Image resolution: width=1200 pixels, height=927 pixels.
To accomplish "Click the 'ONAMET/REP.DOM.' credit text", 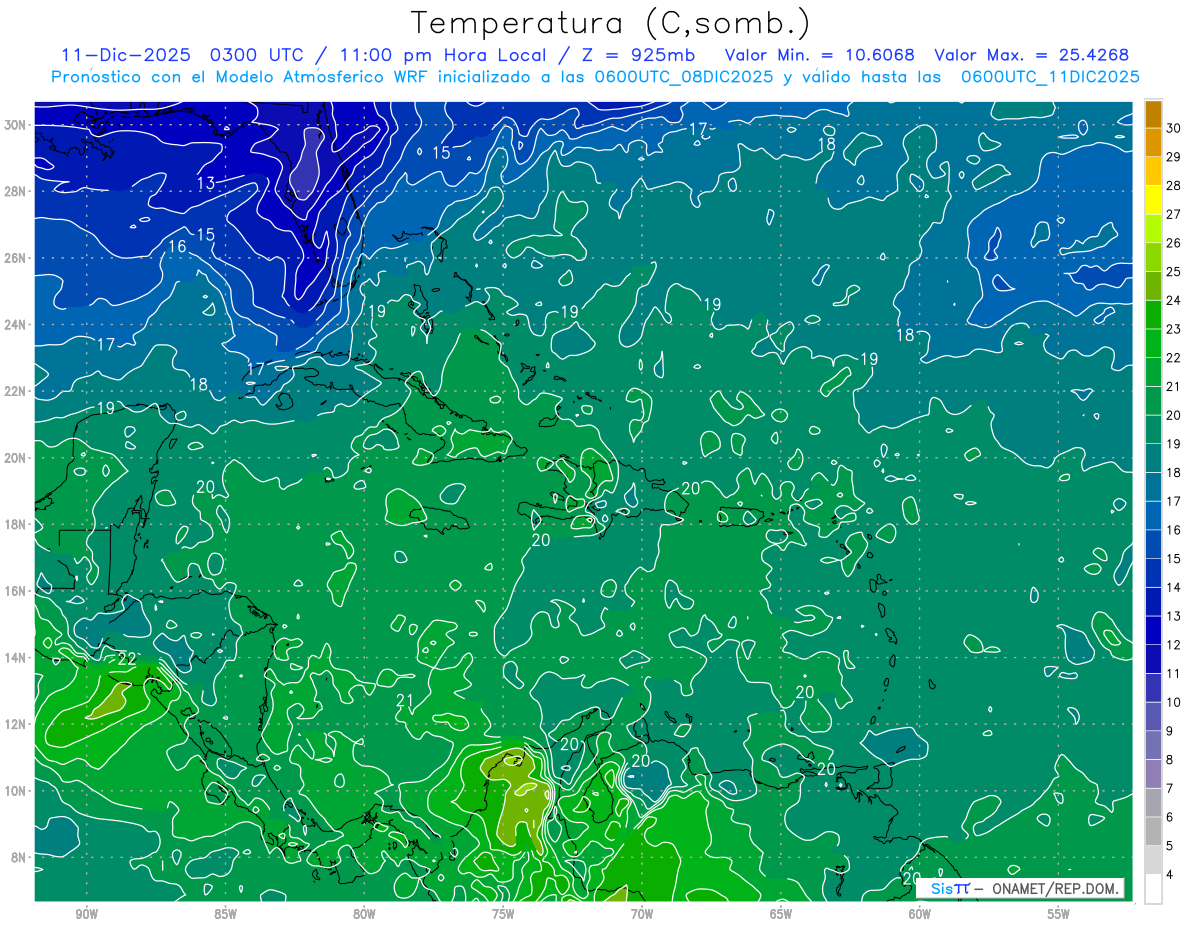I will 1056,888.
